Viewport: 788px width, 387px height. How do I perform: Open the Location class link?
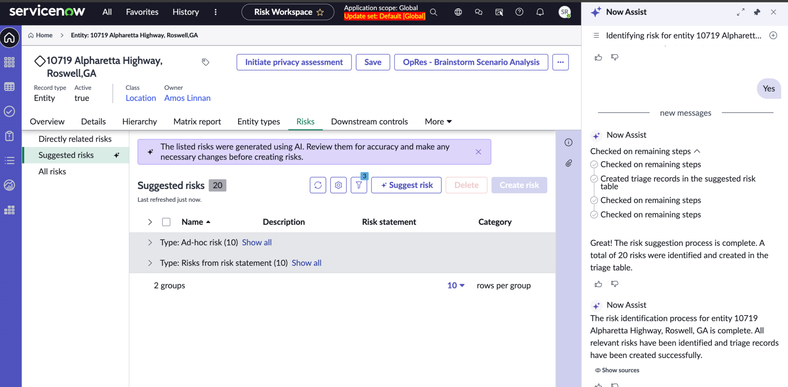point(141,98)
